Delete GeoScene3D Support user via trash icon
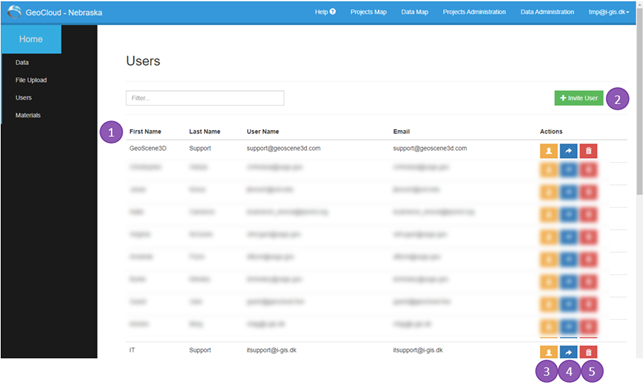 coord(588,151)
